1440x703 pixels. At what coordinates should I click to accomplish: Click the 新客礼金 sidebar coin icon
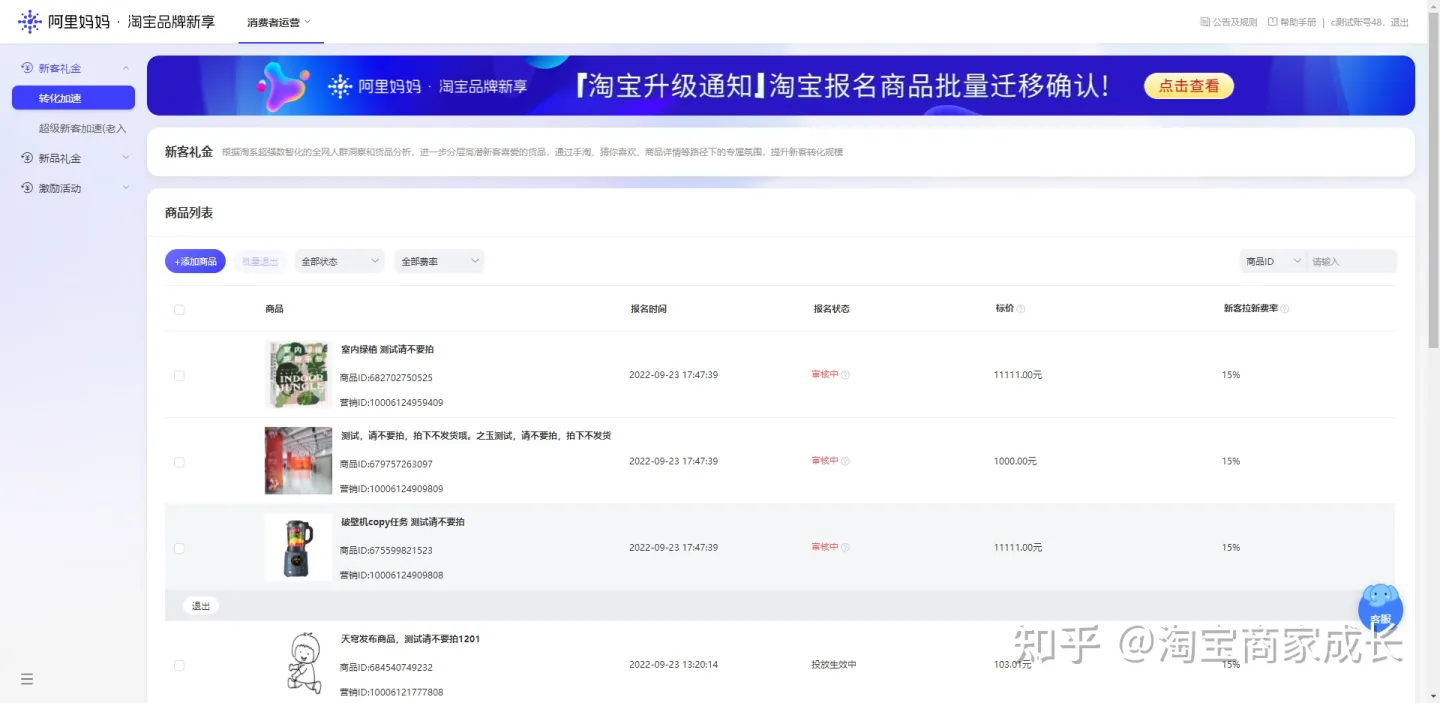pos(27,68)
